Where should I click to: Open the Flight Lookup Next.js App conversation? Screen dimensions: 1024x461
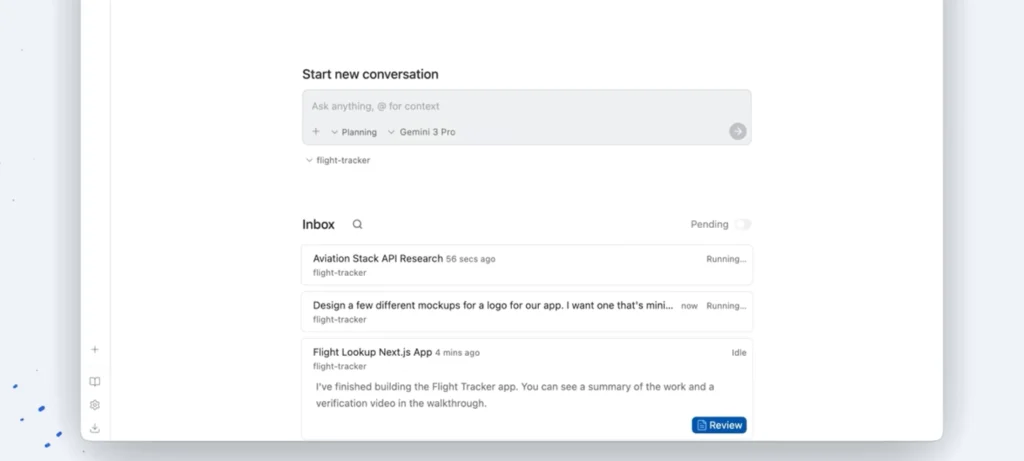pos(372,352)
